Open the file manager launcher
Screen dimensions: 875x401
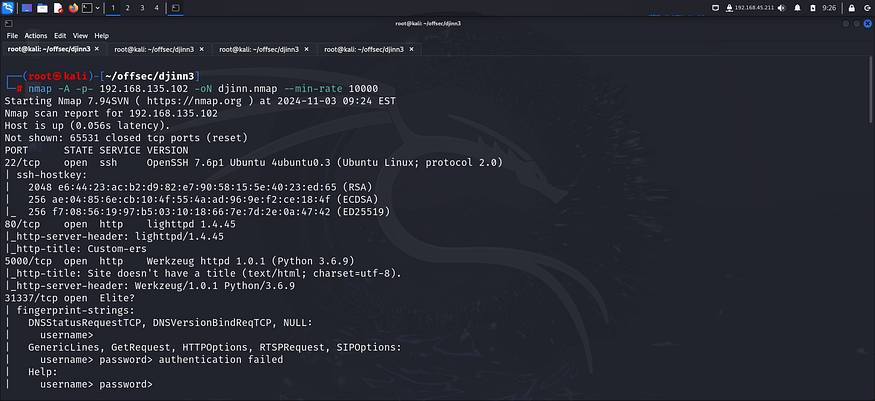42,8
